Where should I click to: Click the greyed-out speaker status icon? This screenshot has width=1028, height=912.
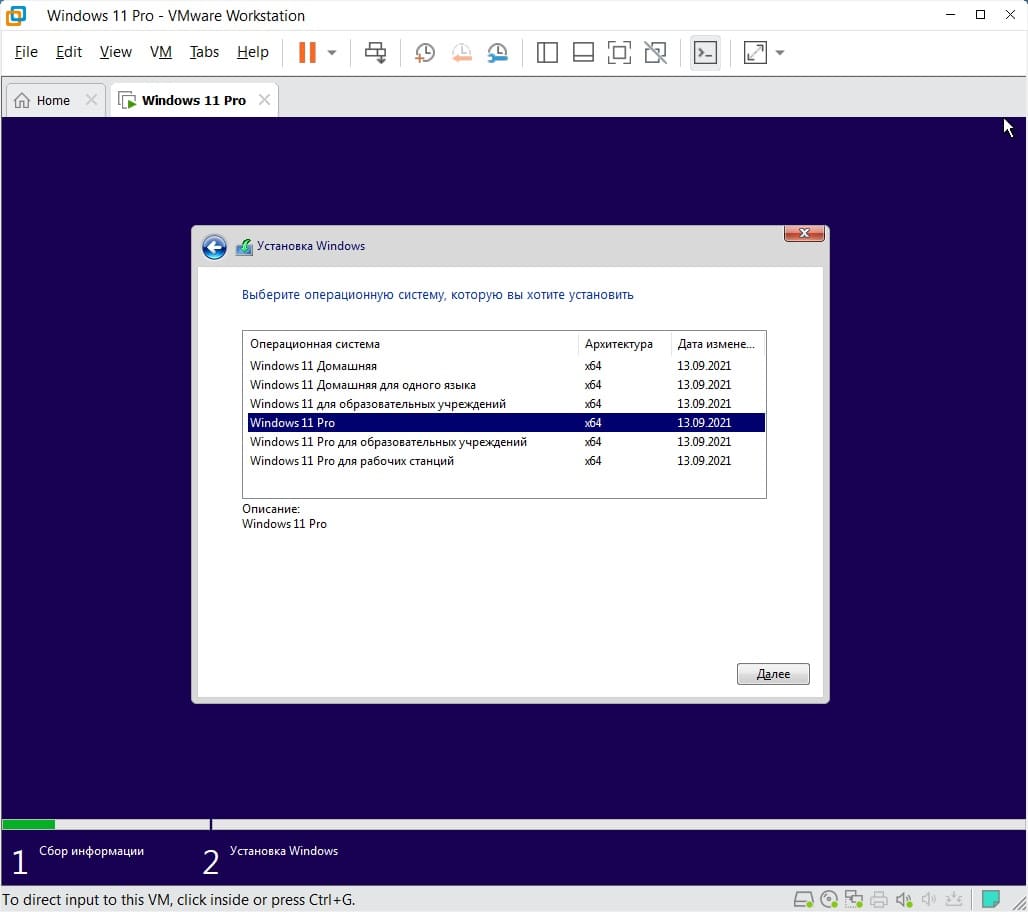click(x=928, y=899)
